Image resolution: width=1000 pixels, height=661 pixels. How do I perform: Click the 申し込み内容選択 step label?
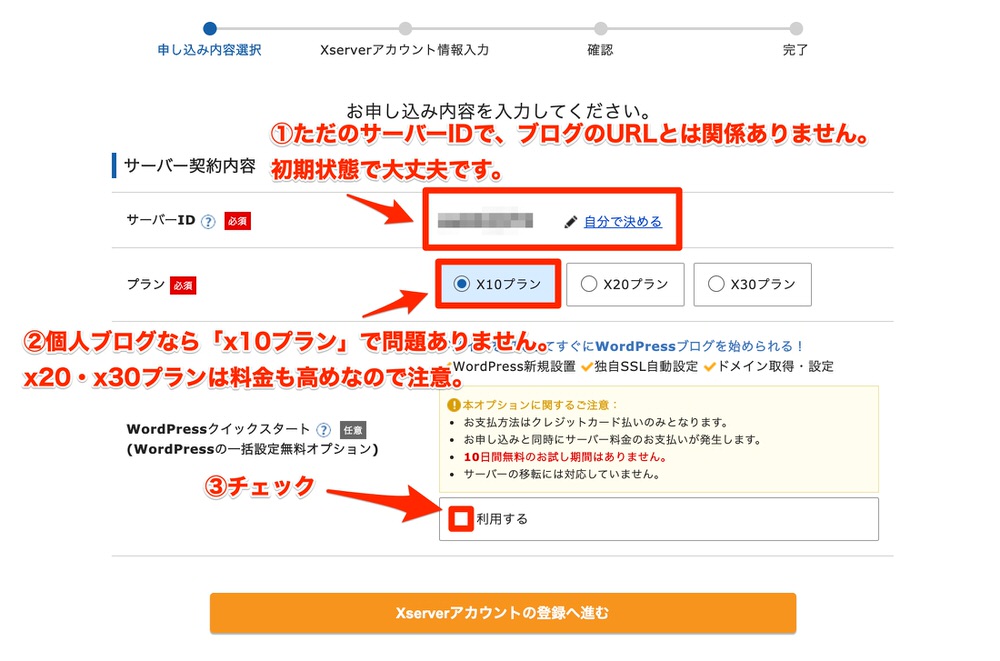(210, 50)
